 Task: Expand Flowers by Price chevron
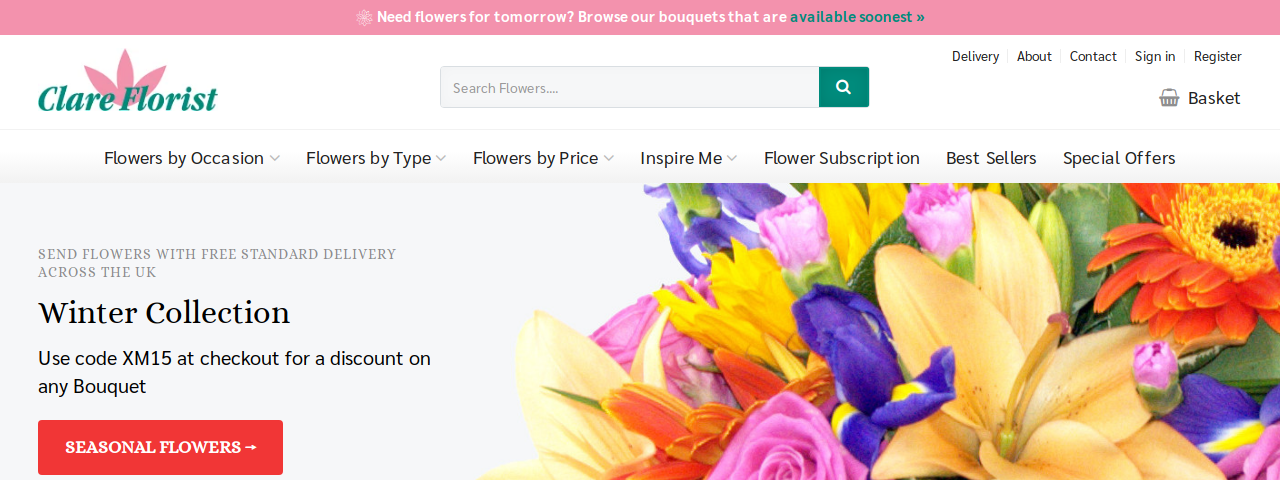tap(608, 158)
